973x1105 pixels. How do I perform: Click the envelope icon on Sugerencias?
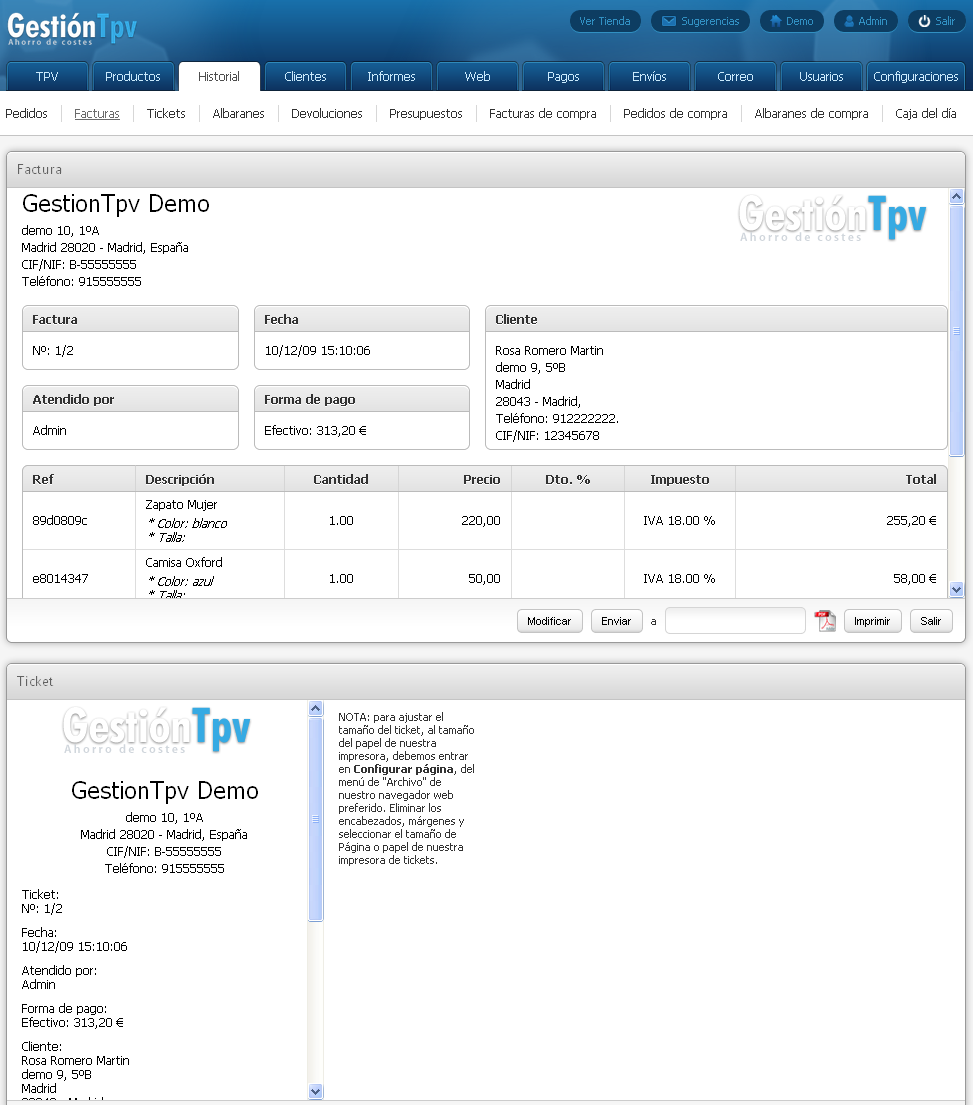pyautogui.click(x=669, y=21)
